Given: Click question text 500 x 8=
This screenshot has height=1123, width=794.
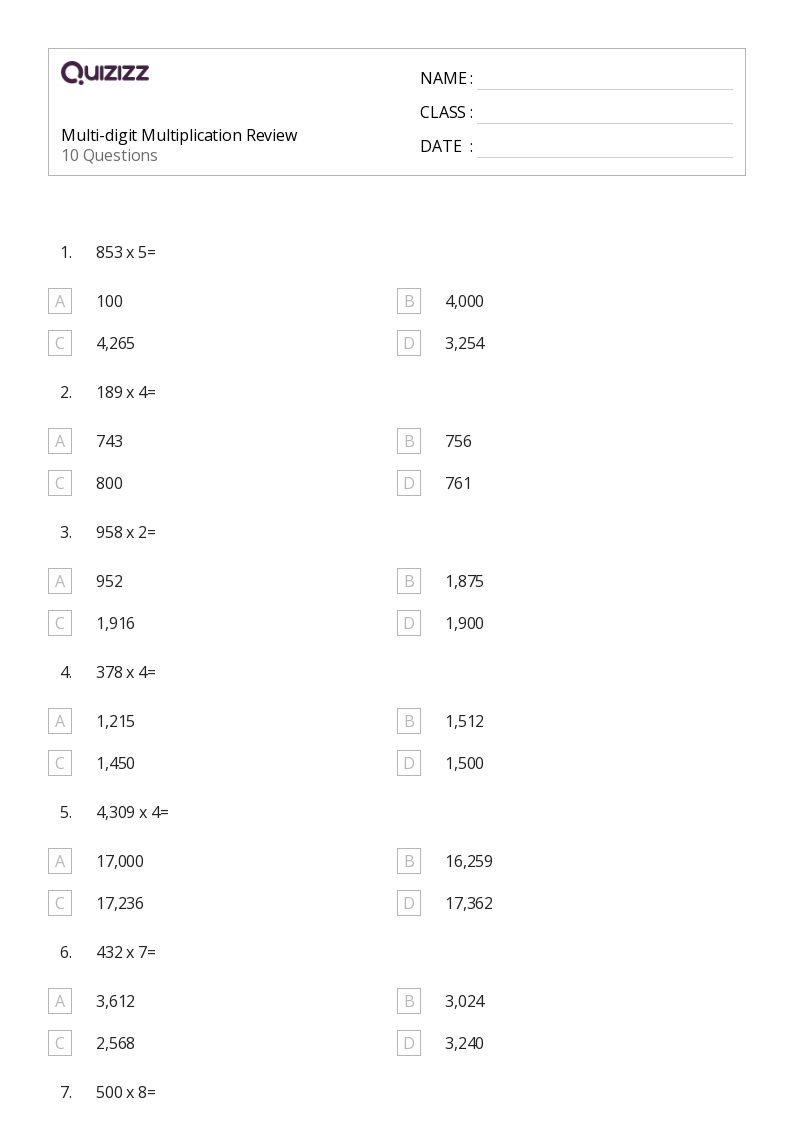Looking at the screenshot, I should tap(126, 1092).
